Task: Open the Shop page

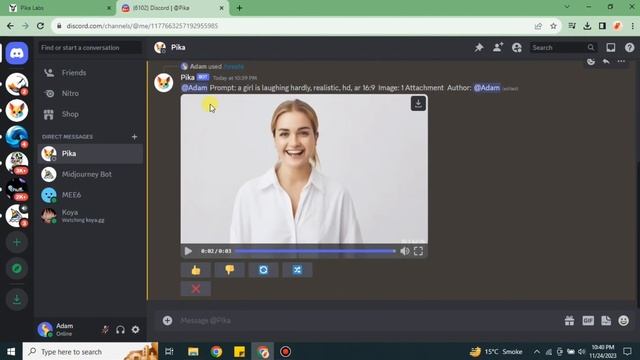Action: click(x=90, y=114)
